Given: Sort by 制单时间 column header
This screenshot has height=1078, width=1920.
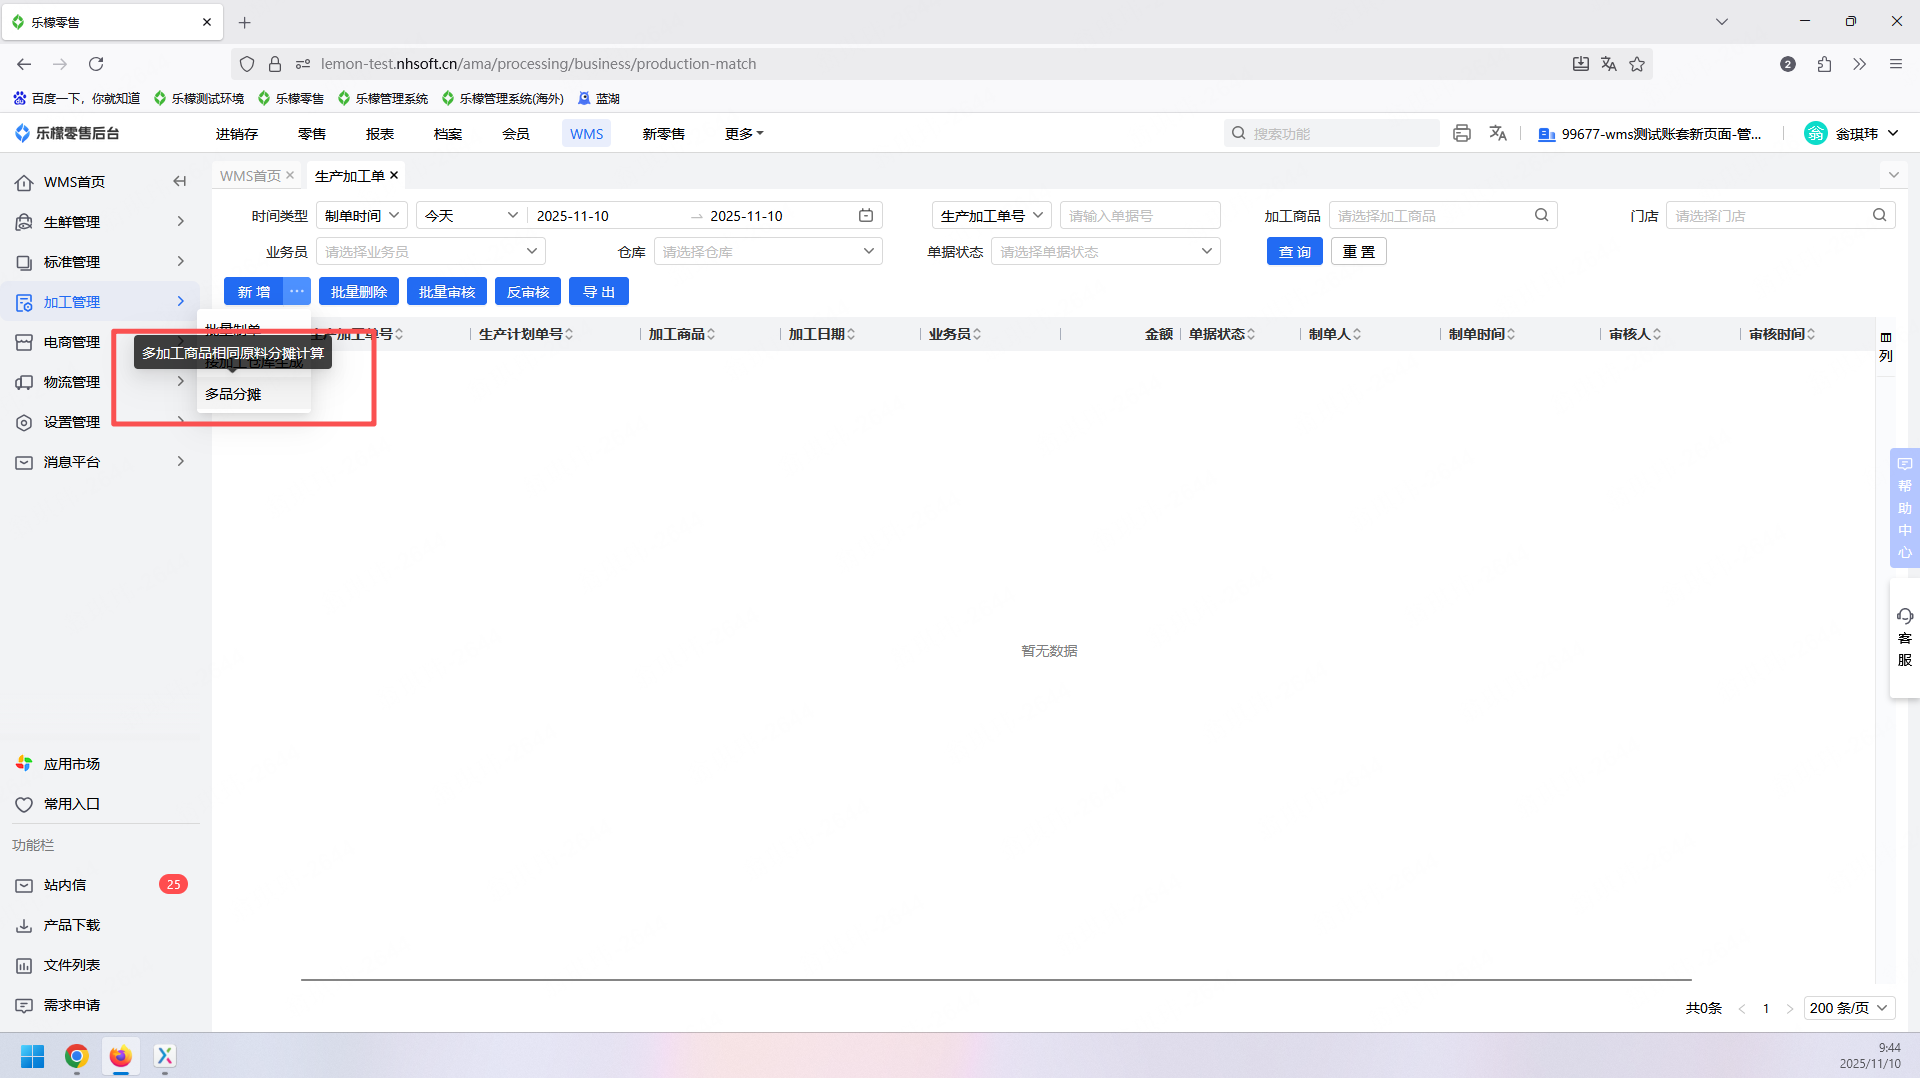Looking at the screenshot, I should click(x=1482, y=334).
